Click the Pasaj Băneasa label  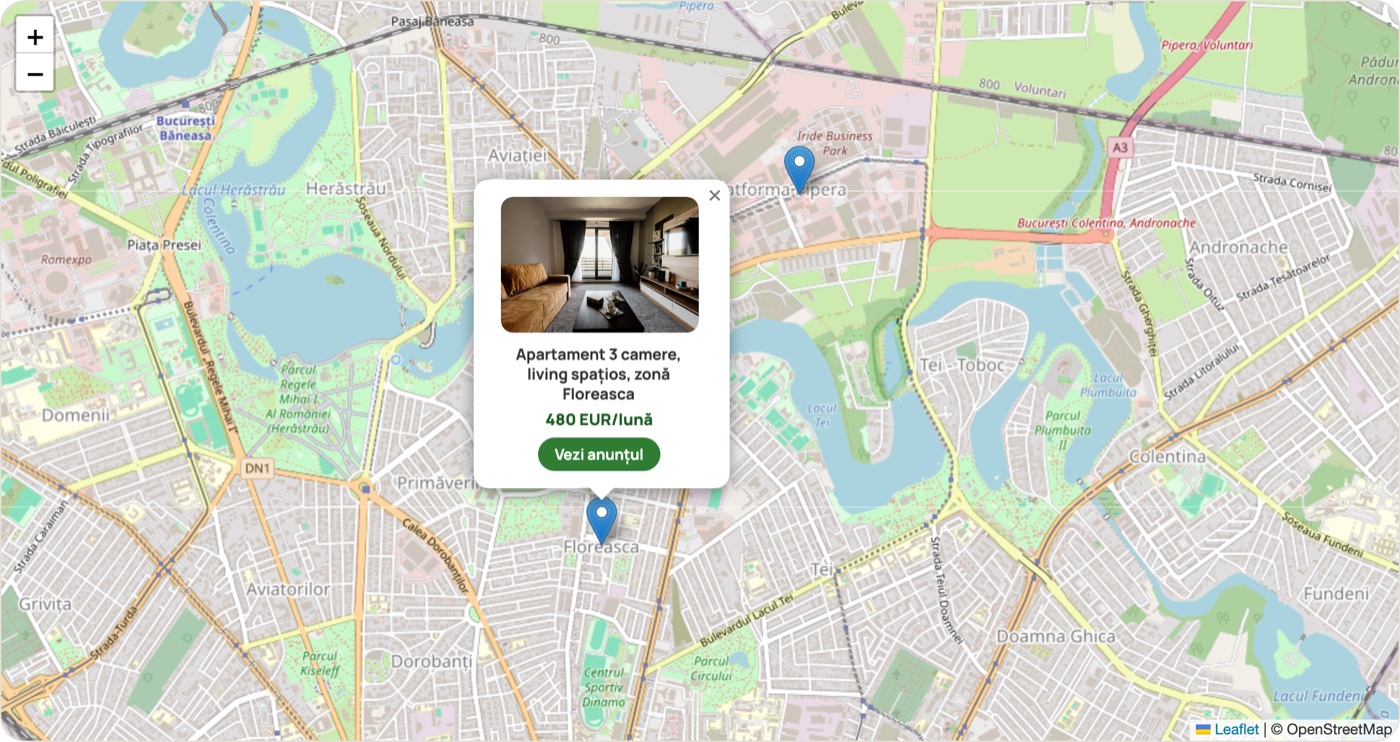432,21
